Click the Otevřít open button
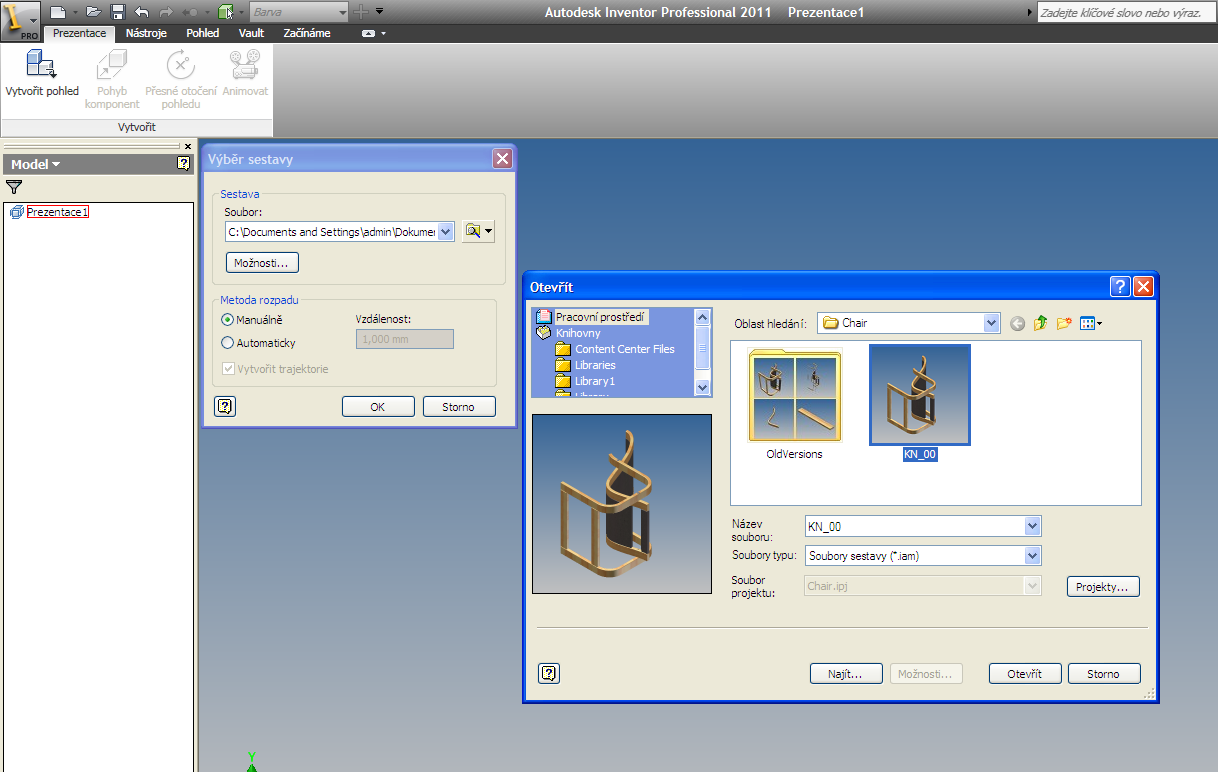 tap(1025, 674)
